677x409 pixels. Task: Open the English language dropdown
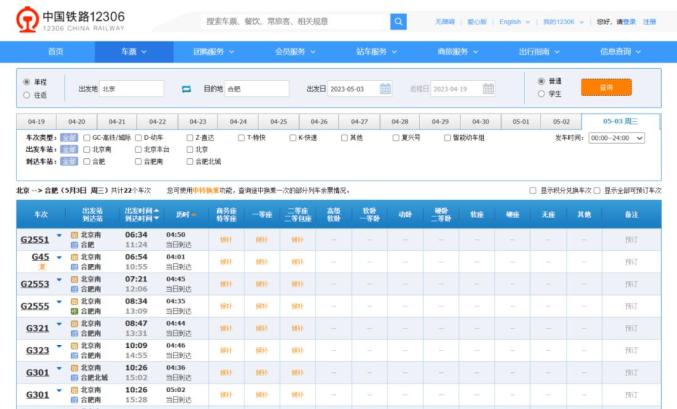pyautogui.click(x=513, y=21)
